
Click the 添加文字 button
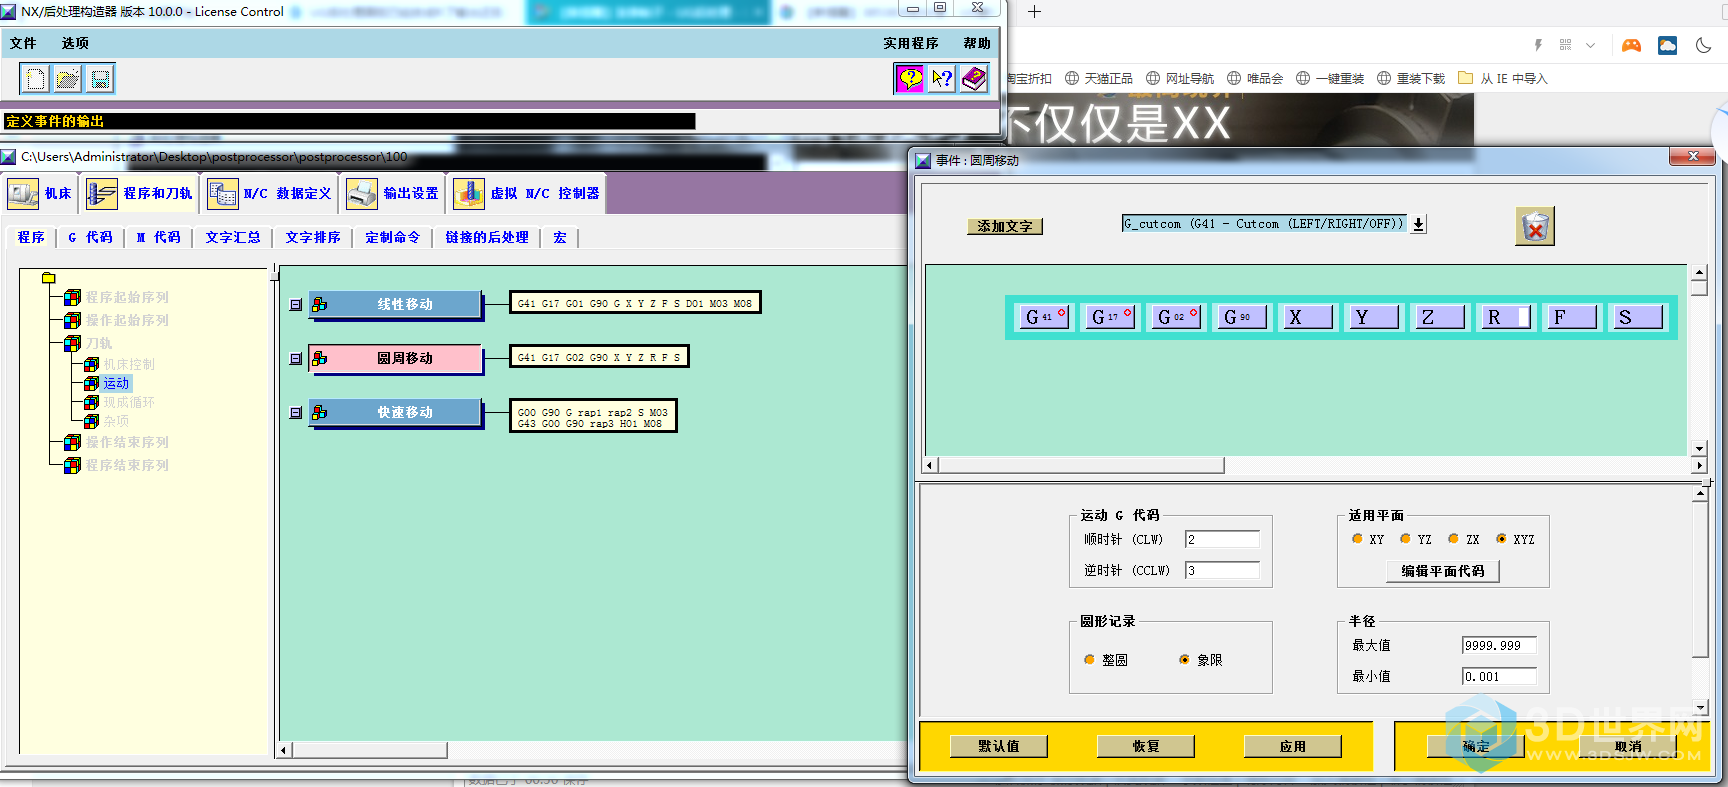coord(1005,227)
